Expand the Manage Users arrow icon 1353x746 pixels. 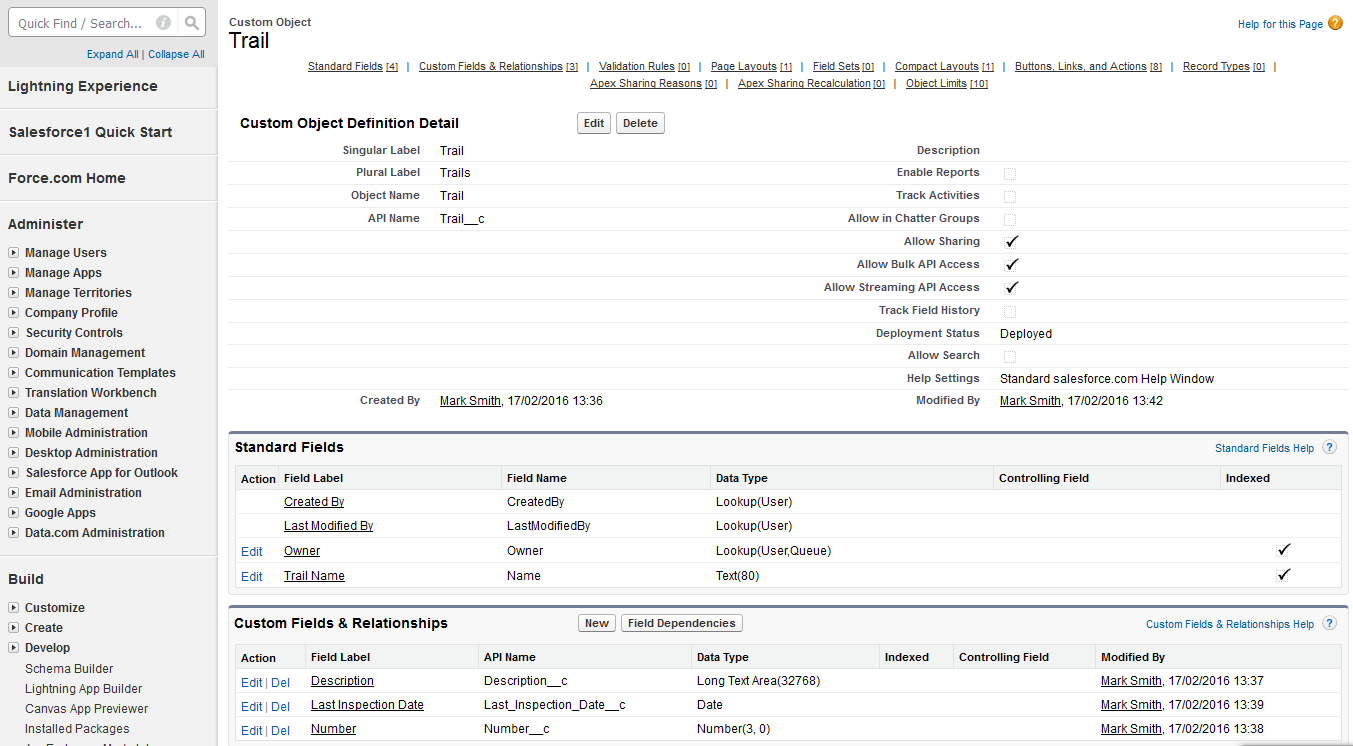(x=14, y=253)
